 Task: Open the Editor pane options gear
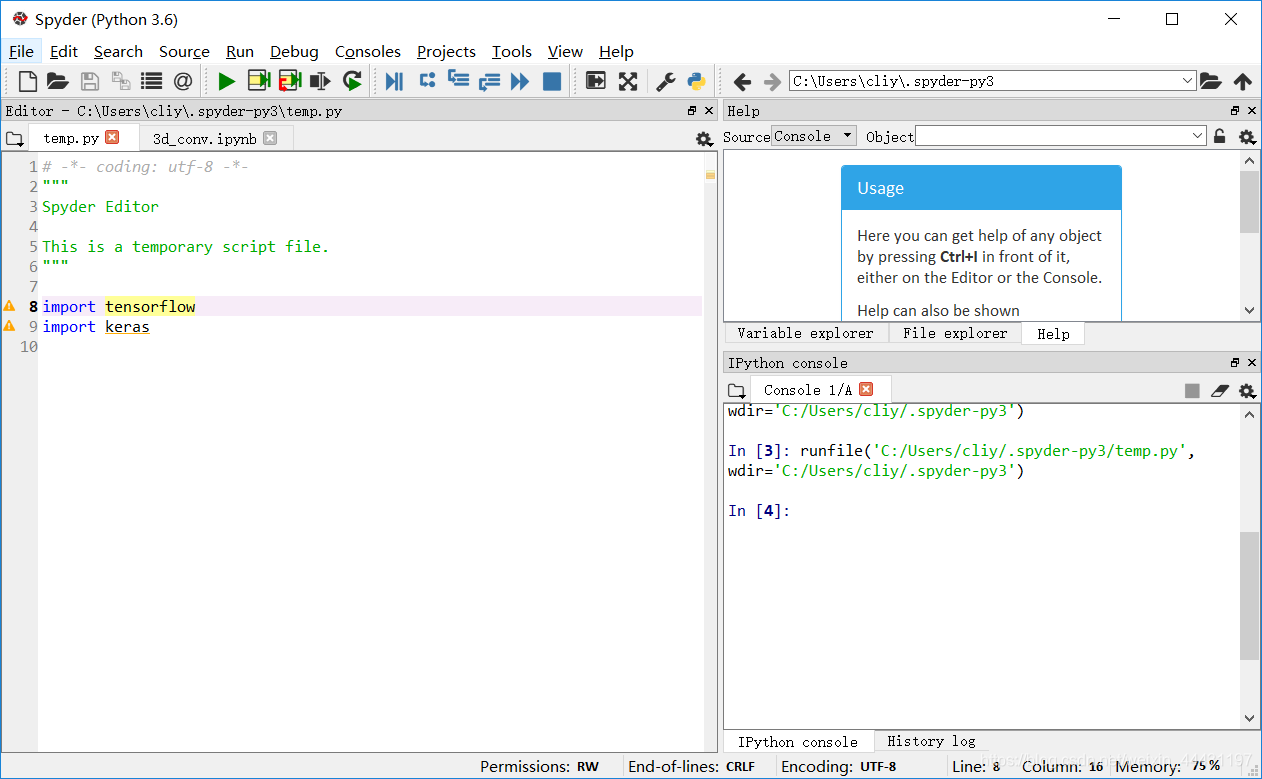pos(704,139)
